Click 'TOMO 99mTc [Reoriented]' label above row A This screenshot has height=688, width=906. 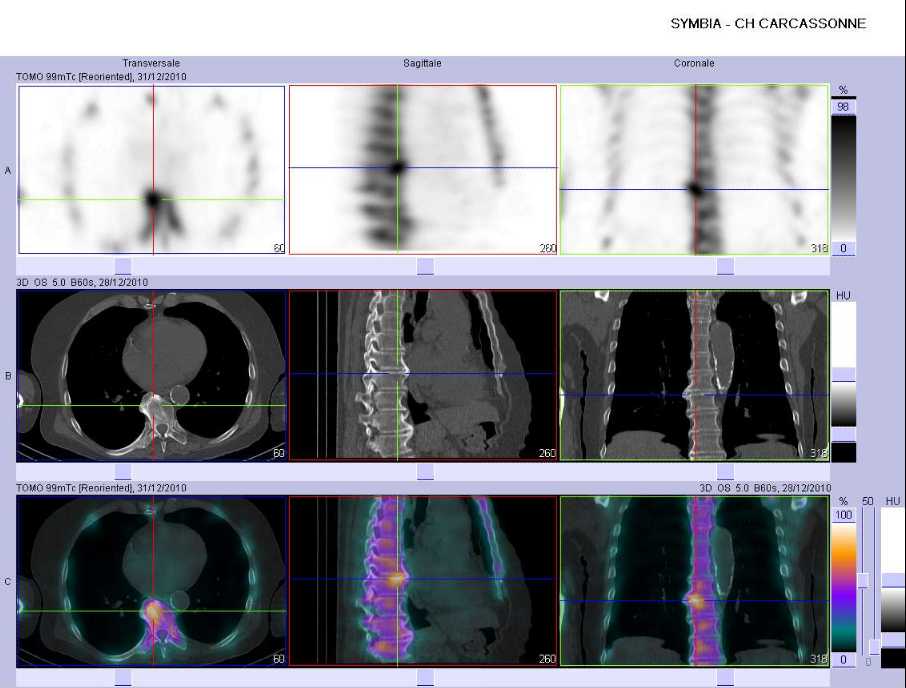pyautogui.click(x=75, y=76)
